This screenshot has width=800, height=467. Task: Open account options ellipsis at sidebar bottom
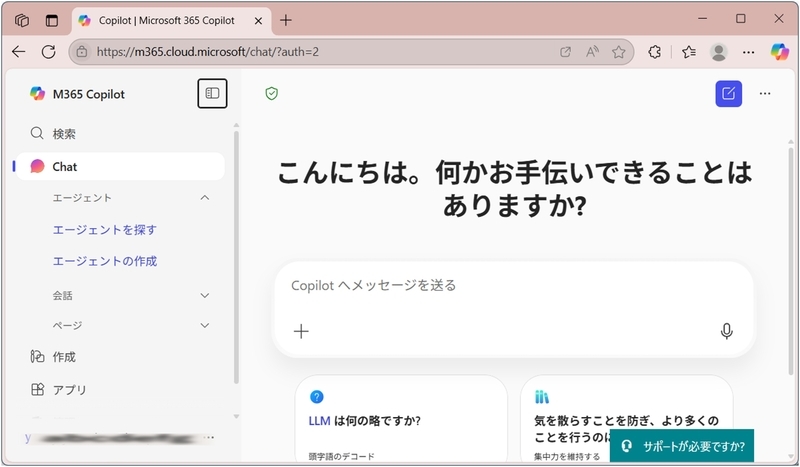pos(208,437)
